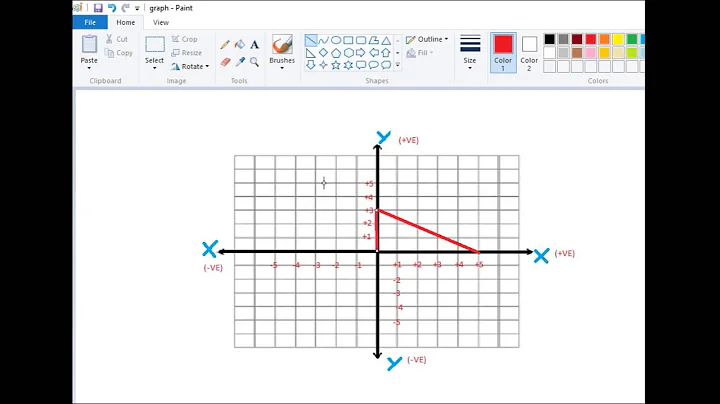Pick the green color swatch
The image size is (720, 404).
(x=632, y=39)
